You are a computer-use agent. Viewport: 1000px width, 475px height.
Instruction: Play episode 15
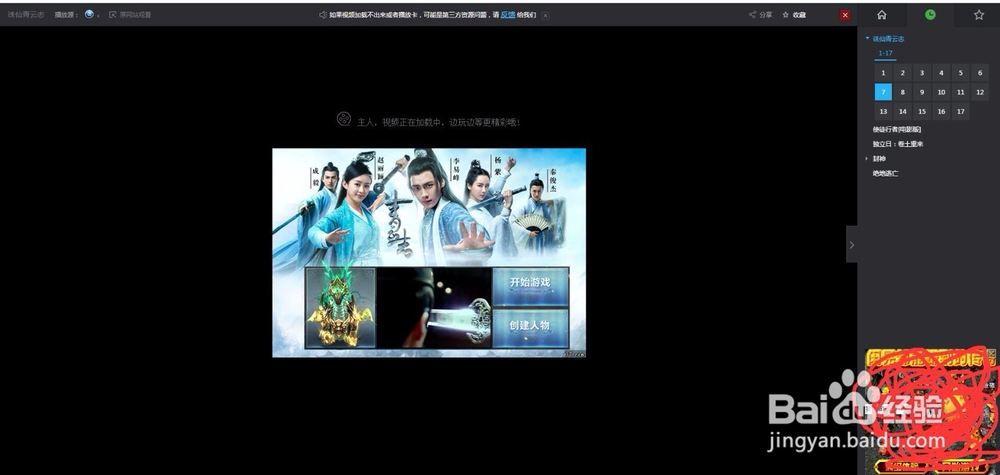click(x=922, y=112)
